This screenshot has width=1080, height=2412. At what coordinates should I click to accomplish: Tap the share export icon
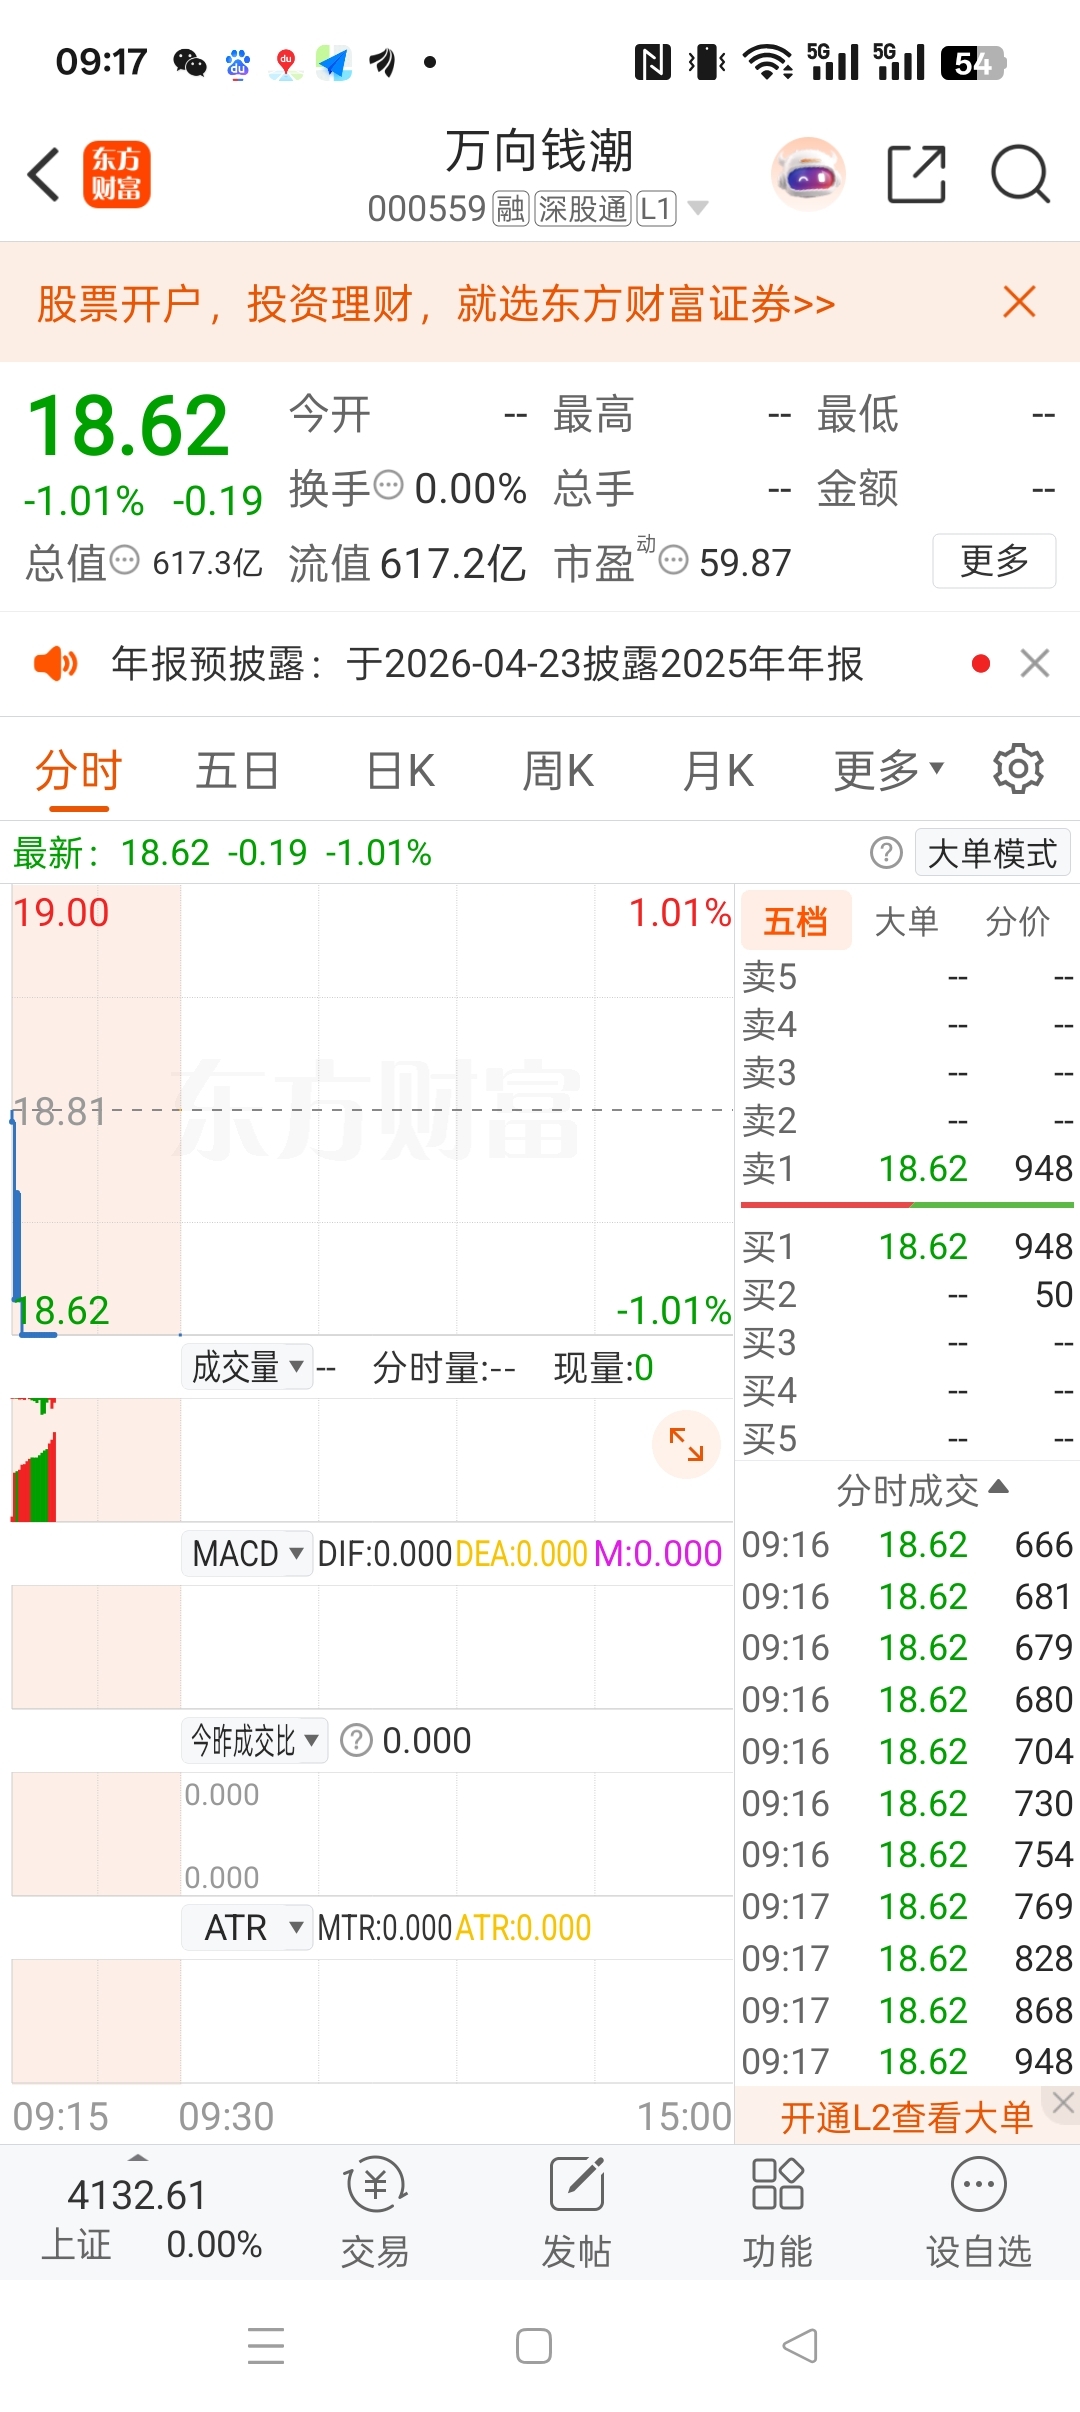(x=917, y=174)
